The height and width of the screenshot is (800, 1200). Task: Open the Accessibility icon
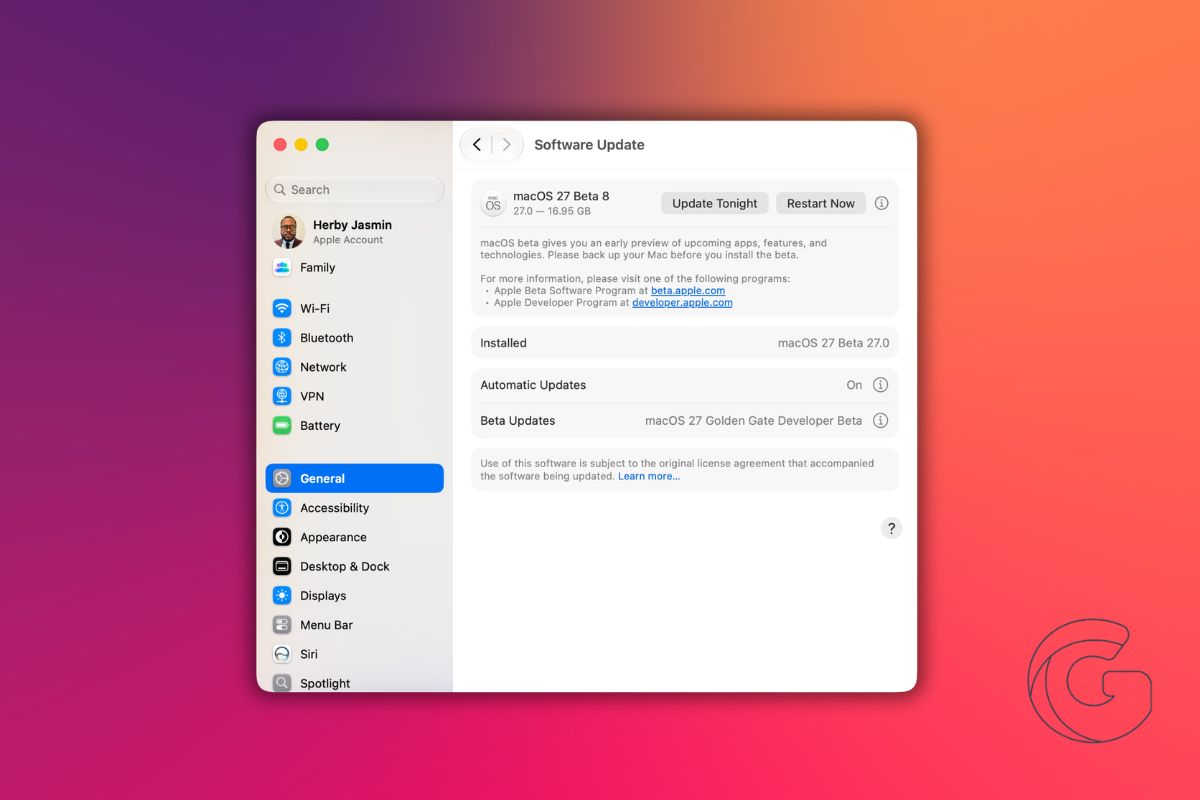(282, 508)
